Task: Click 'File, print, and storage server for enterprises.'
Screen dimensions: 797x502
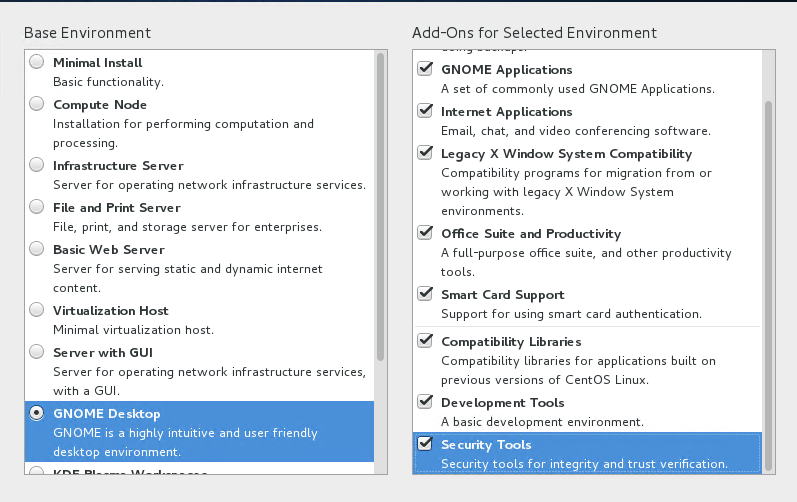Action: (188, 227)
